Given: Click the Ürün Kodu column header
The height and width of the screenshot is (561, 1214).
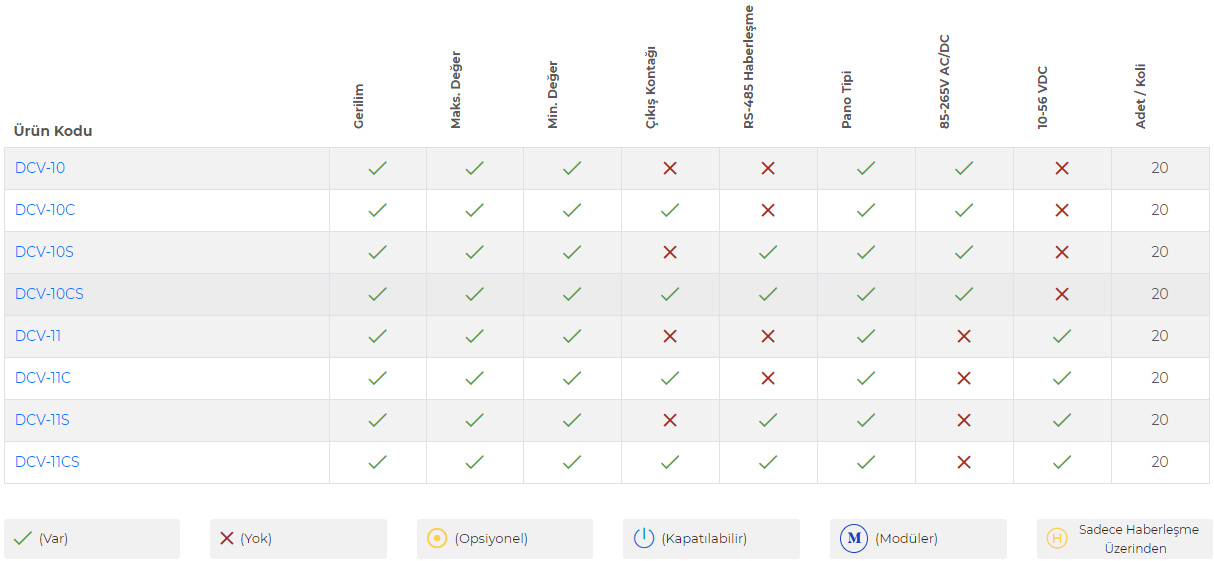Looking at the screenshot, I should click(x=53, y=131).
